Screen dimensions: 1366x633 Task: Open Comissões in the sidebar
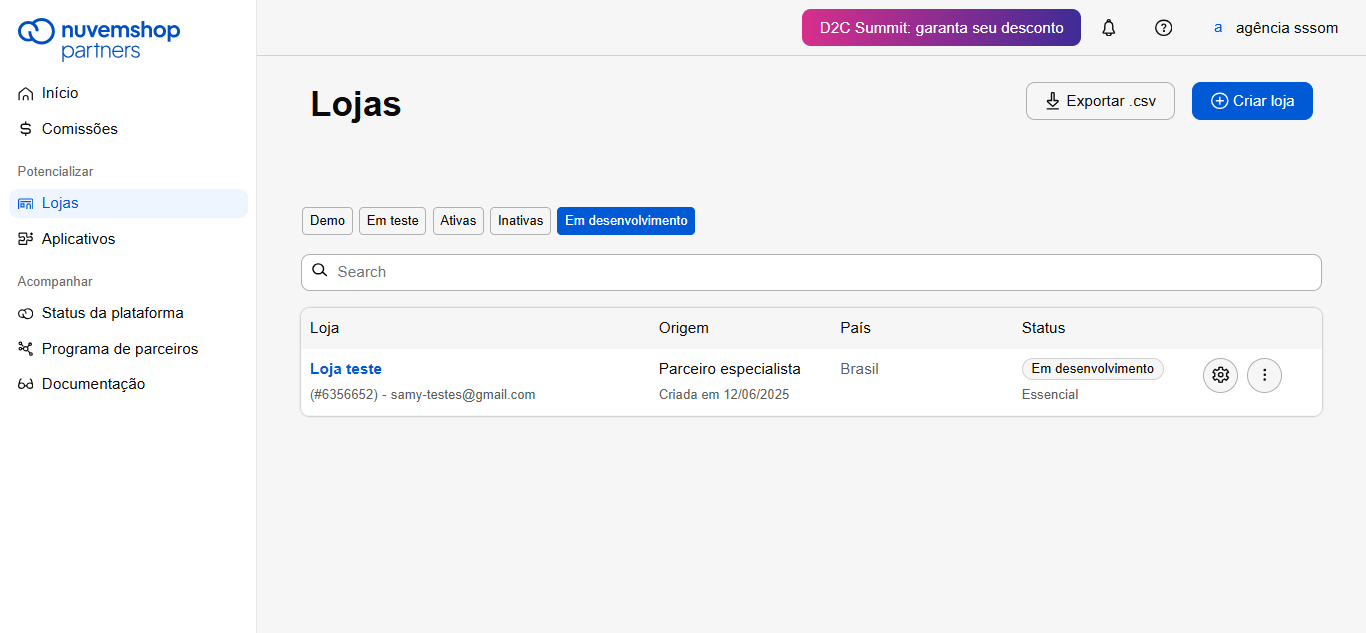[79, 129]
